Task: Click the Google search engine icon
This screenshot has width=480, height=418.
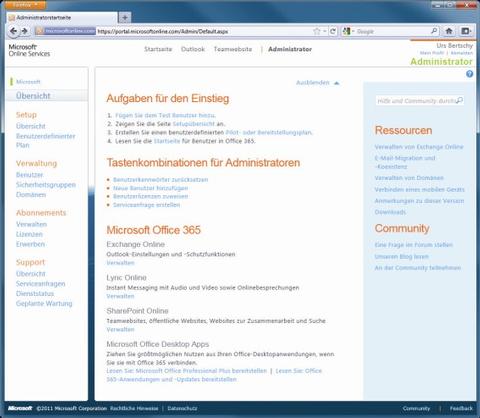Action: click(x=346, y=31)
